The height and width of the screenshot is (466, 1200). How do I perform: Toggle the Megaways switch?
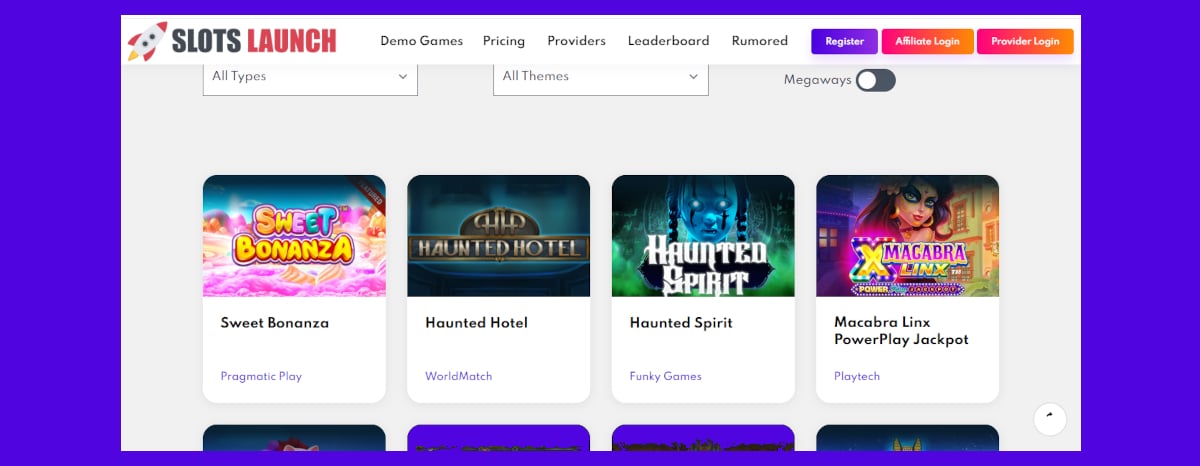pos(875,80)
